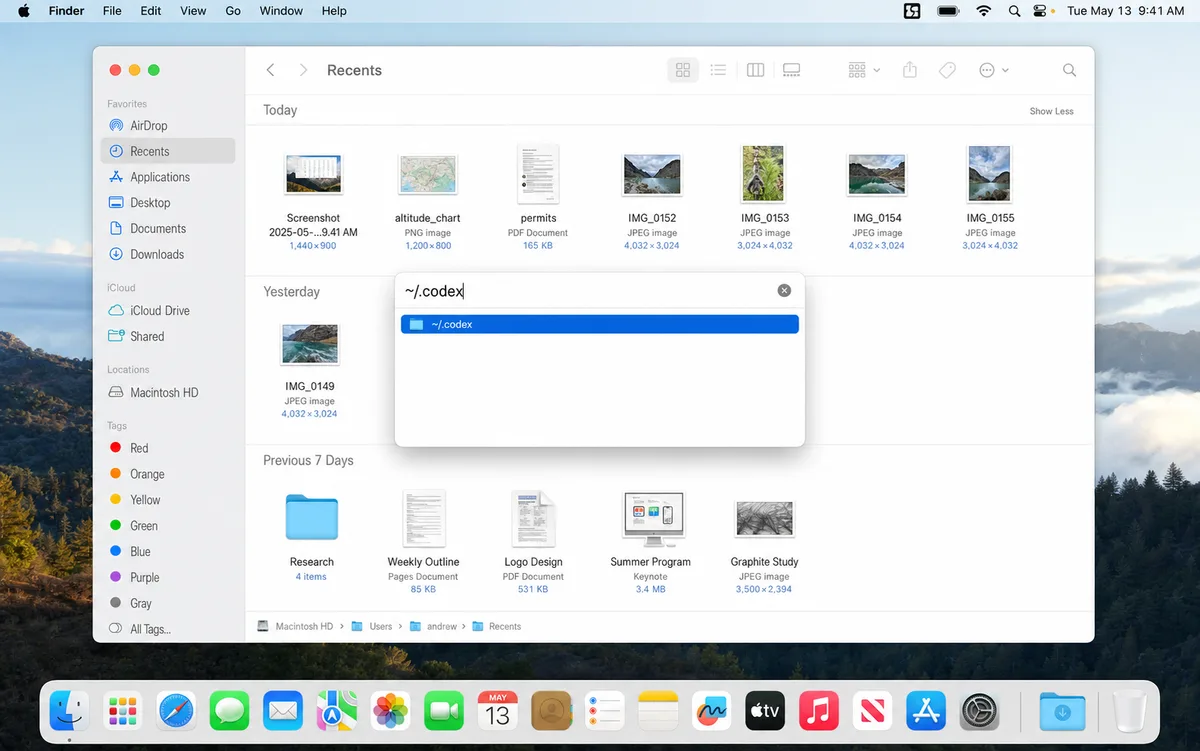Open Downloads in the sidebar
This screenshot has height=751, width=1200.
167,254
